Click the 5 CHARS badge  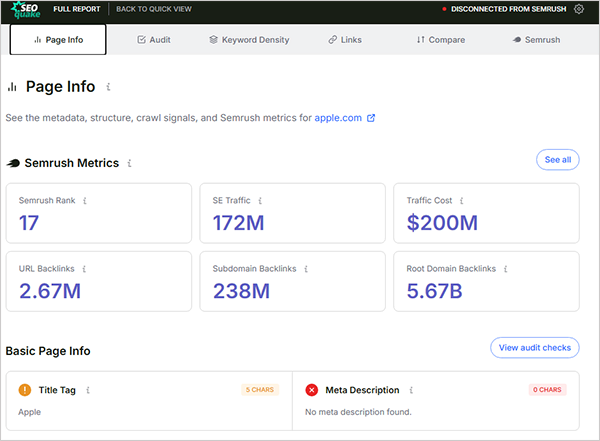pos(260,390)
